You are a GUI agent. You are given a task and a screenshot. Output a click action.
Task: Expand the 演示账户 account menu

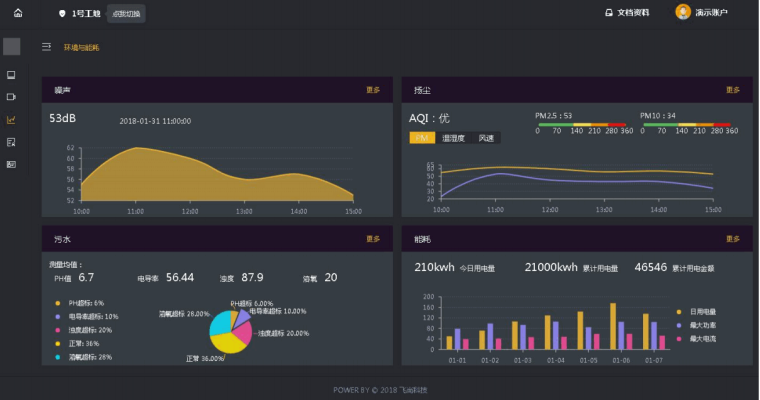(x=710, y=13)
